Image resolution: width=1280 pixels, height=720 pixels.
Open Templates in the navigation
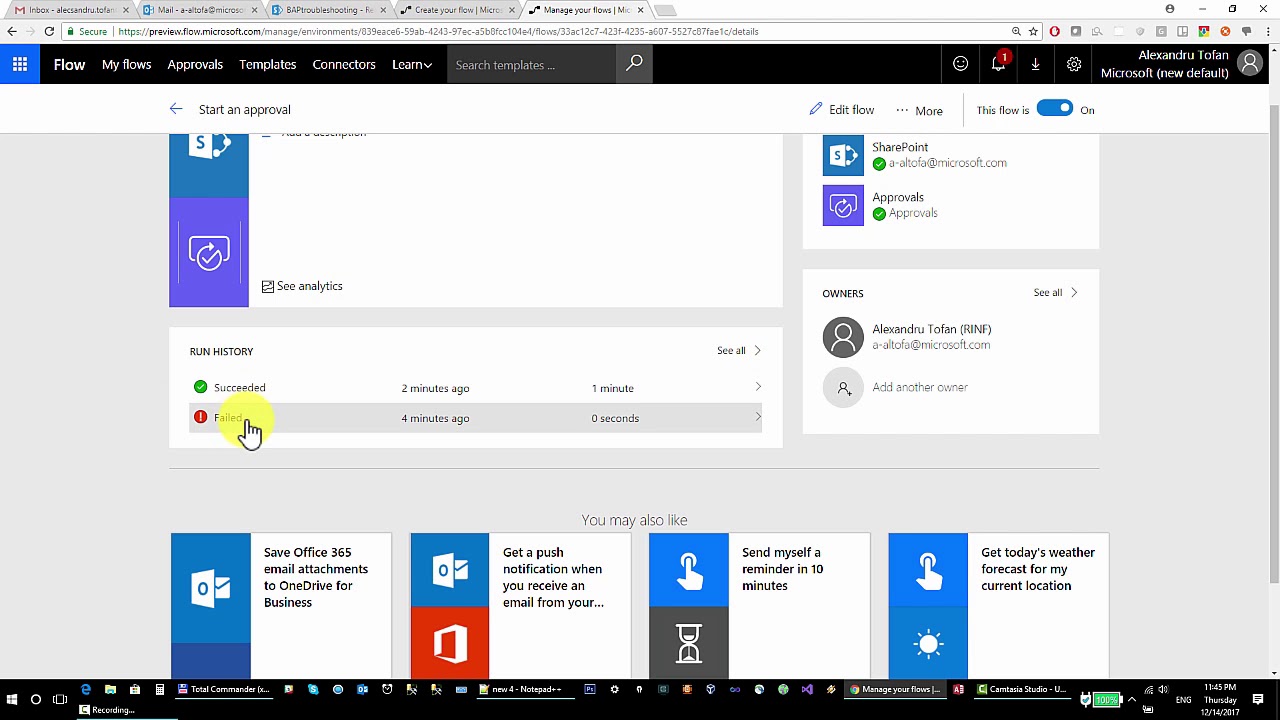(x=267, y=65)
